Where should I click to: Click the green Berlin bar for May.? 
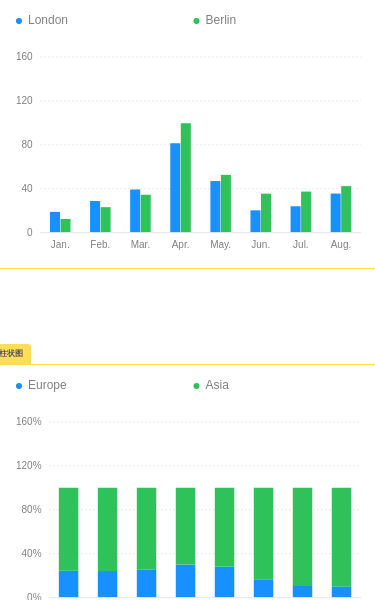click(x=226, y=204)
